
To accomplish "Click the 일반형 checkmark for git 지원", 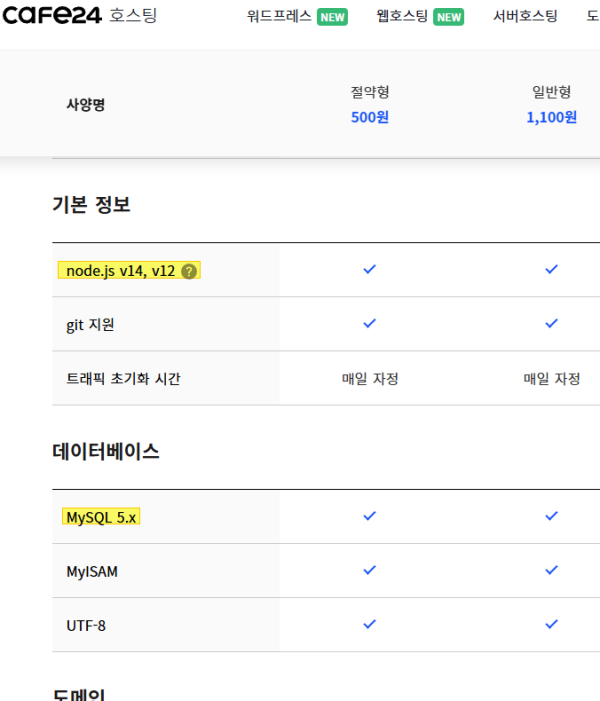I will tap(551, 324).
